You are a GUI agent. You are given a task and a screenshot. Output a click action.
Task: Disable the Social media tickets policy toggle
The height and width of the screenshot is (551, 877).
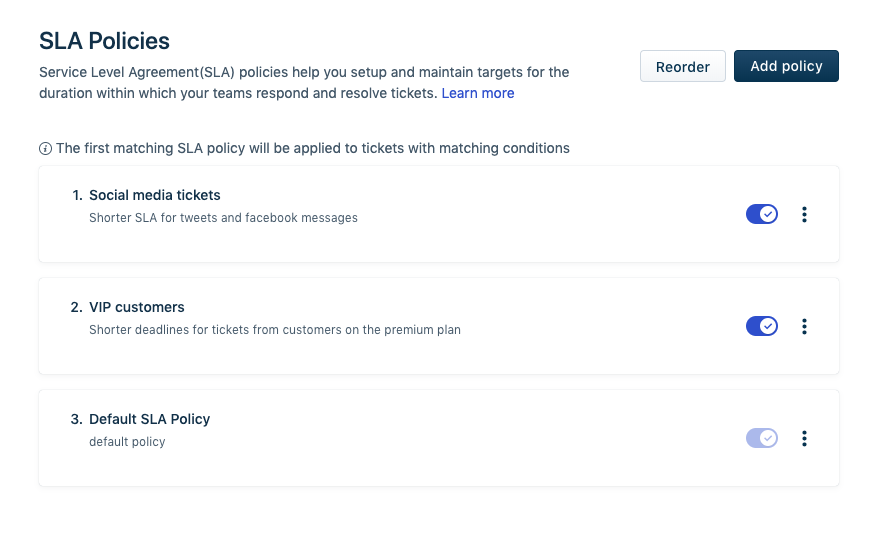pyautogui.click(x=762, y=215)
